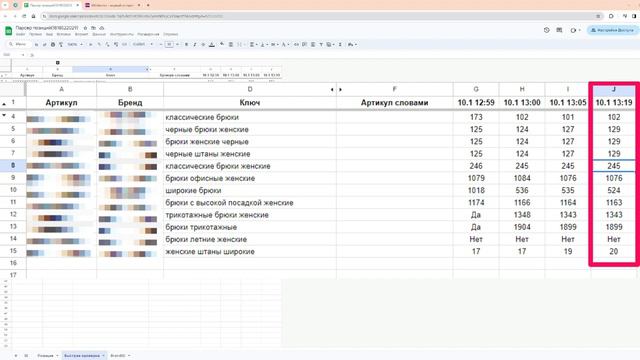640x360 pixels.
Task: Select row 8 header
Action: (13, 165)
